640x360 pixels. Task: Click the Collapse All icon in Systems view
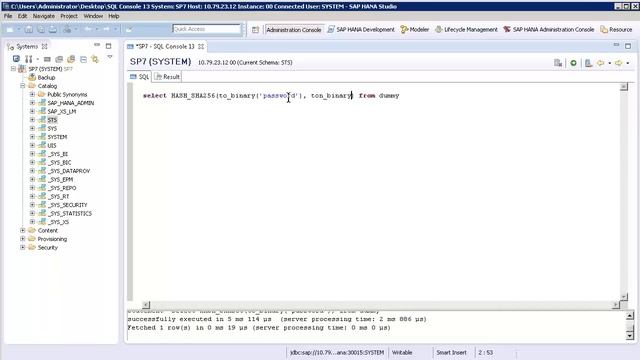click(x=83, y=59)
